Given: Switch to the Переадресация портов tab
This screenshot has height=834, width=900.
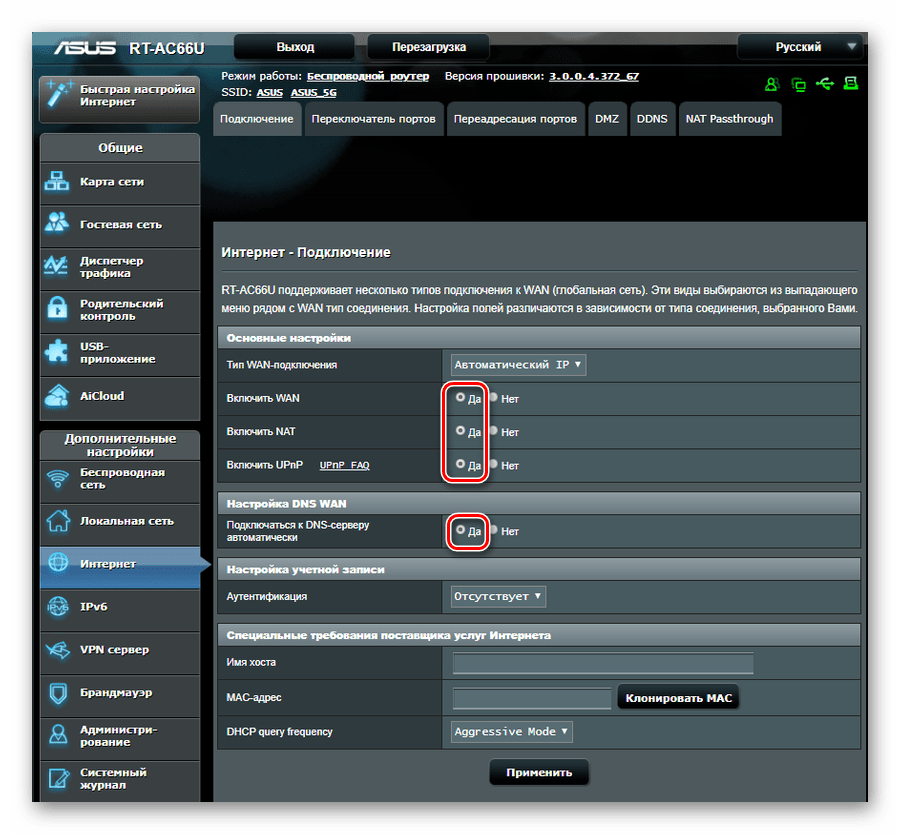Looking at the screenshot, I should tap(515, 119).
